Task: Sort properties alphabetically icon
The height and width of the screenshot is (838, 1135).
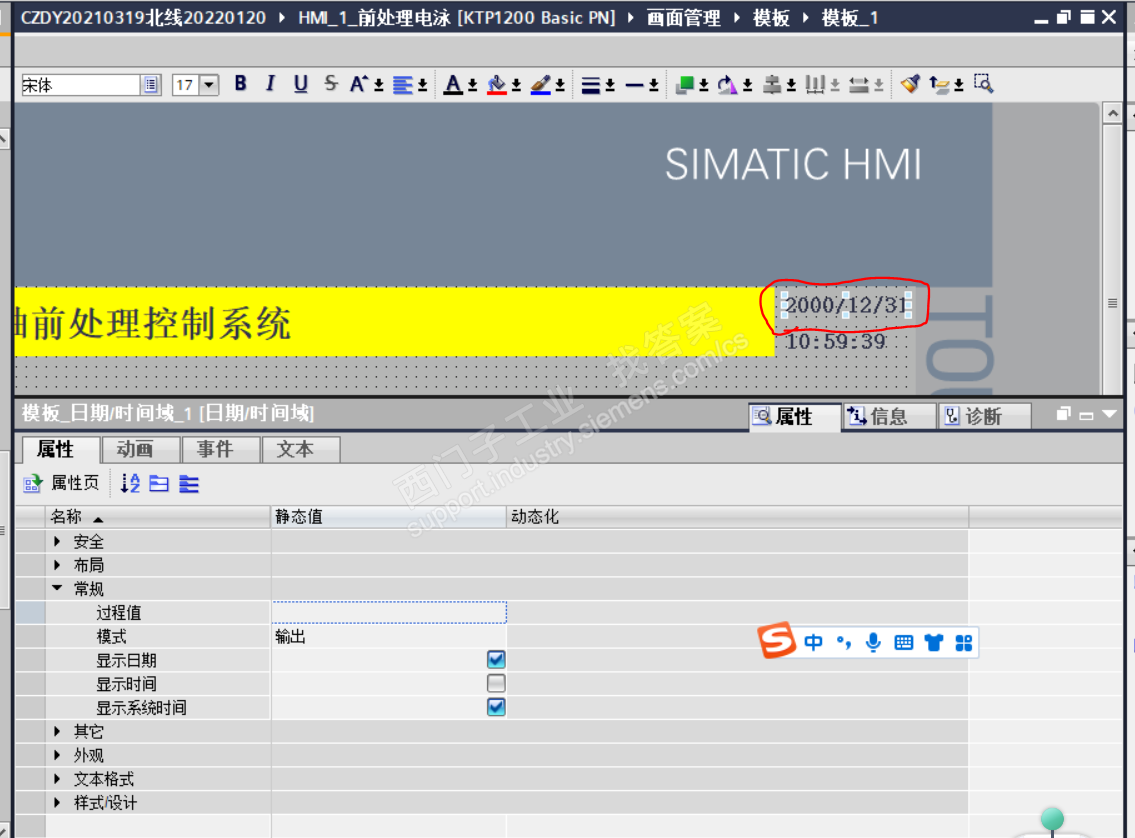Action: (x=130, y=483)
